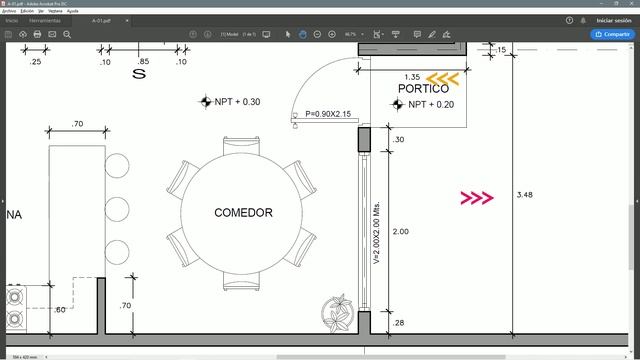
Task: Add a comment with the speech bubble icon
Action: coord(417,35)
